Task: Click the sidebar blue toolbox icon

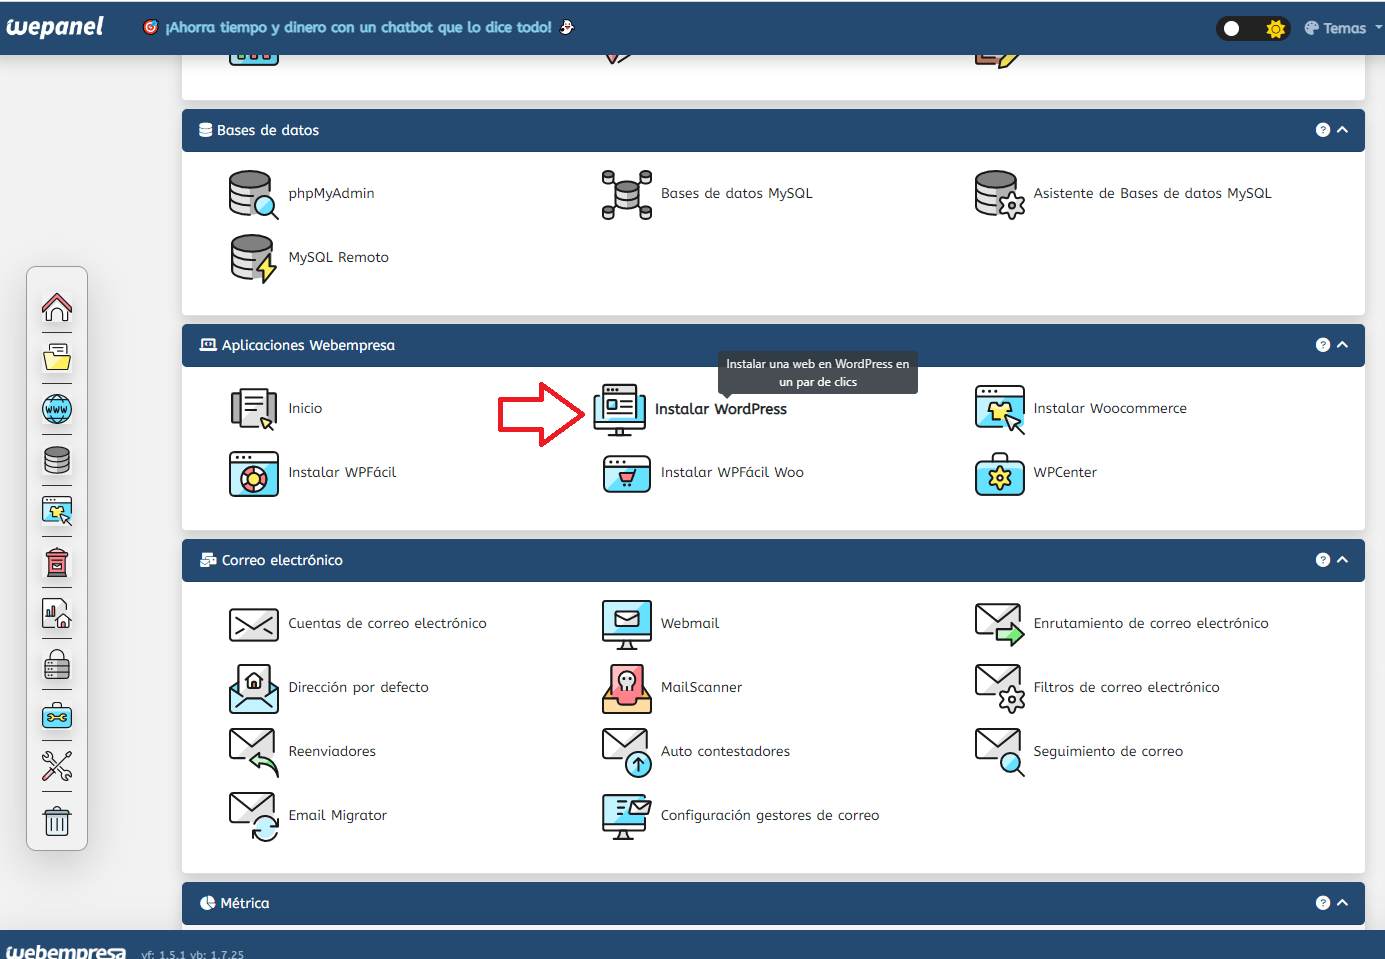Action: 57,716
